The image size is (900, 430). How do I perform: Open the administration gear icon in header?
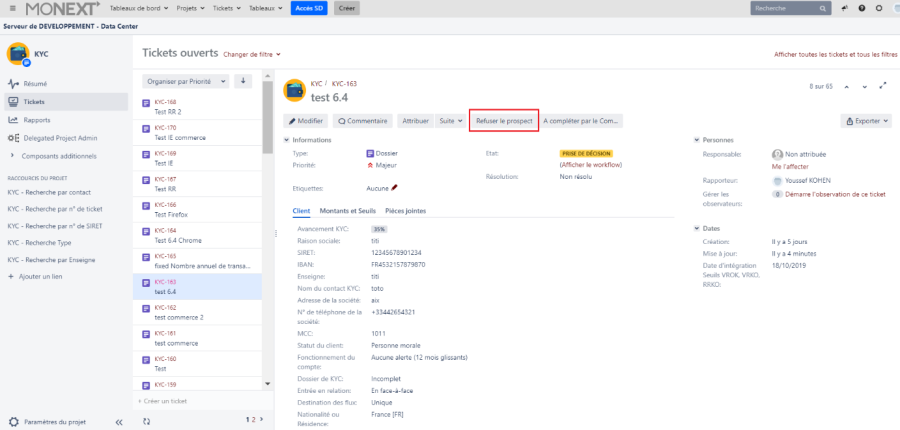pos(877,8)
